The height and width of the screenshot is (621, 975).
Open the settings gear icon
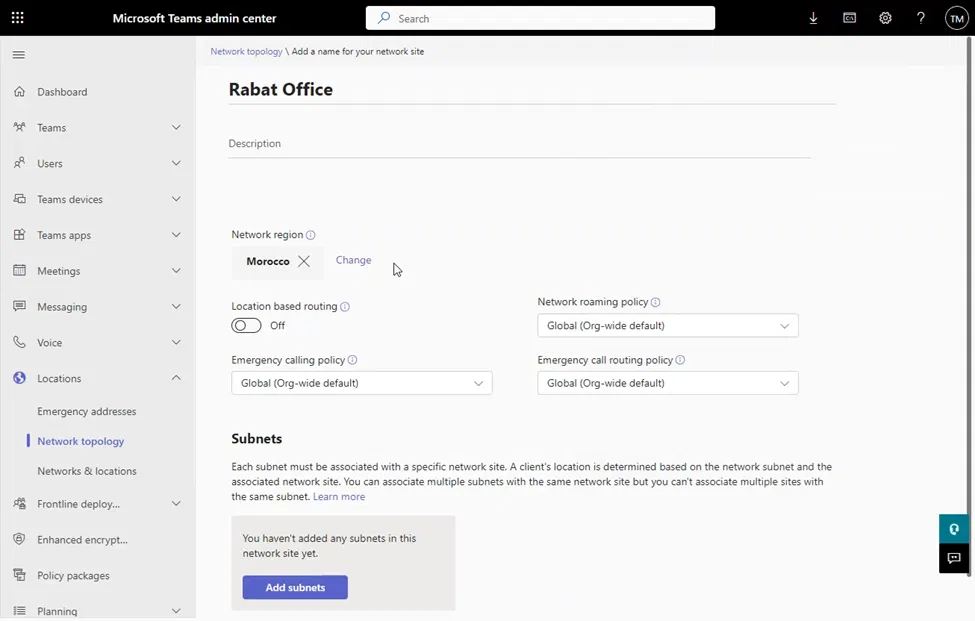pyautogui.click(x=885, y=18)
